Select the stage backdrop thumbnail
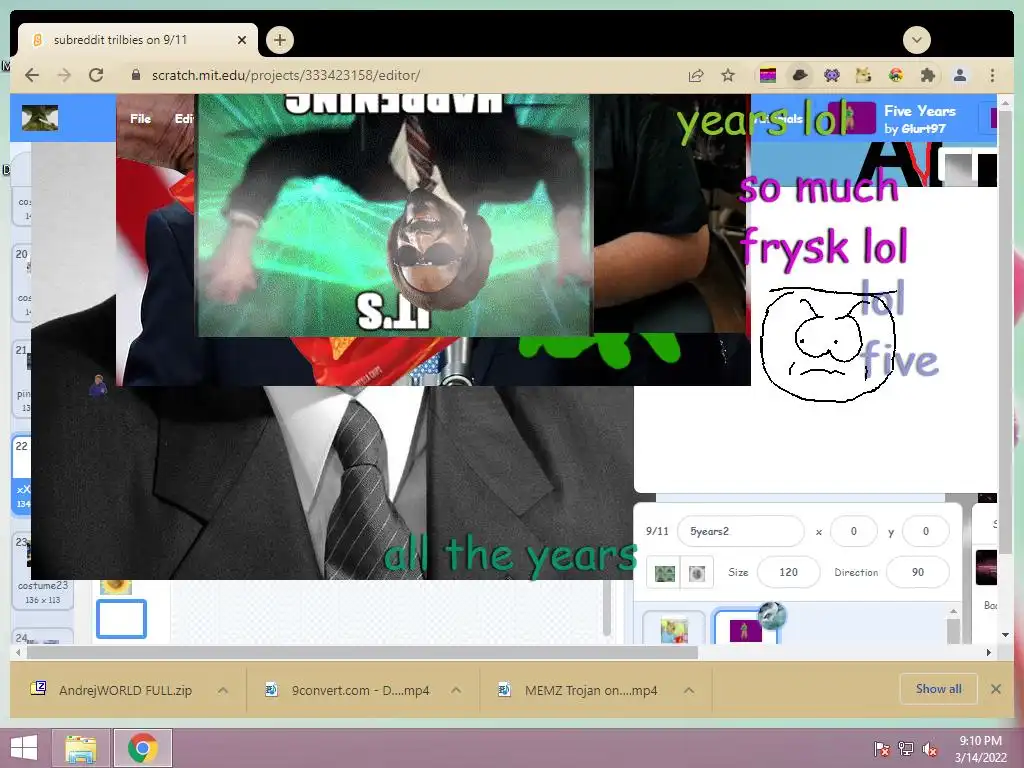The width and height of the screenshot is (1024, 768). pyautogui.click(x=986, y=567)
